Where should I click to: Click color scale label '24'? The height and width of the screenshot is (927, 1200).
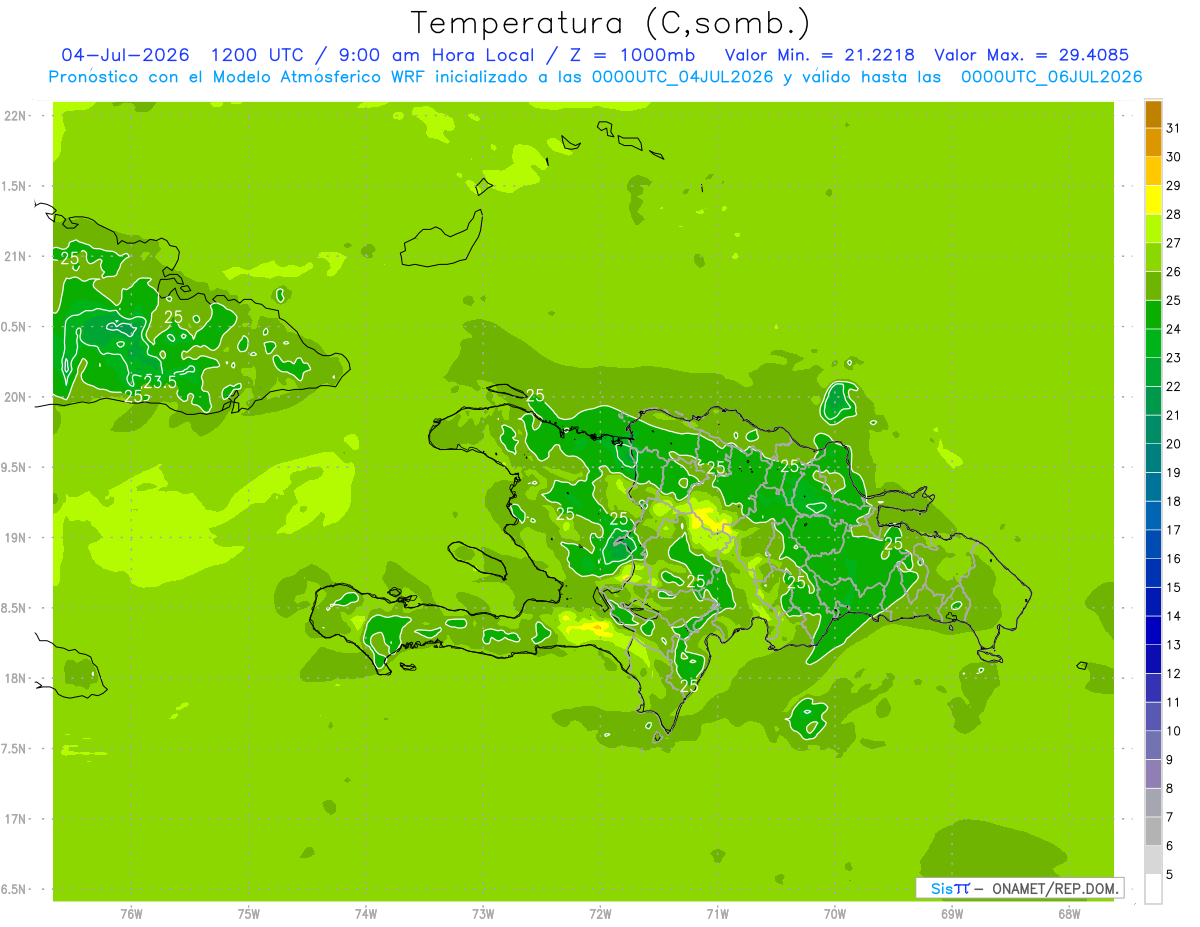coord(1173,329)
